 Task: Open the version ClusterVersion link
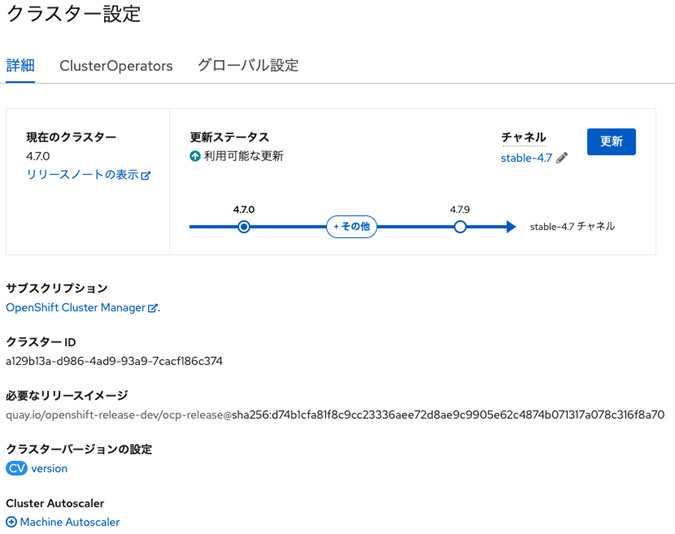click(x=49, y=468)
